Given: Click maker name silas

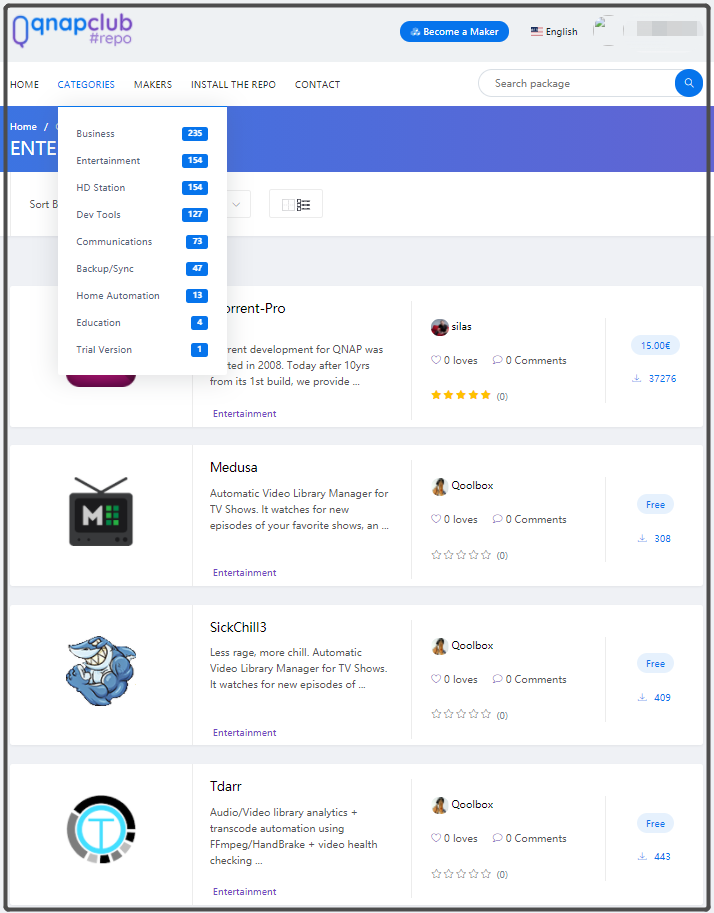Looking at the screenshot, I should pos(461,327).
